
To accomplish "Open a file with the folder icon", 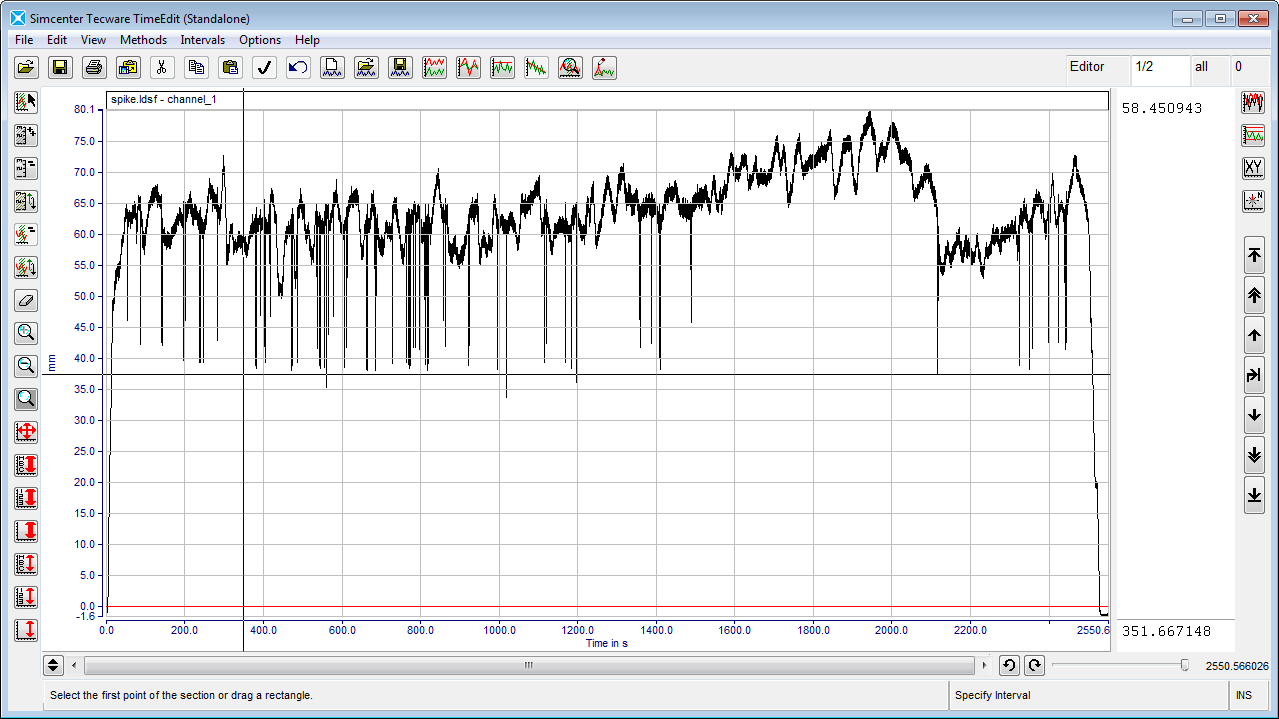I will click(26, 67).
